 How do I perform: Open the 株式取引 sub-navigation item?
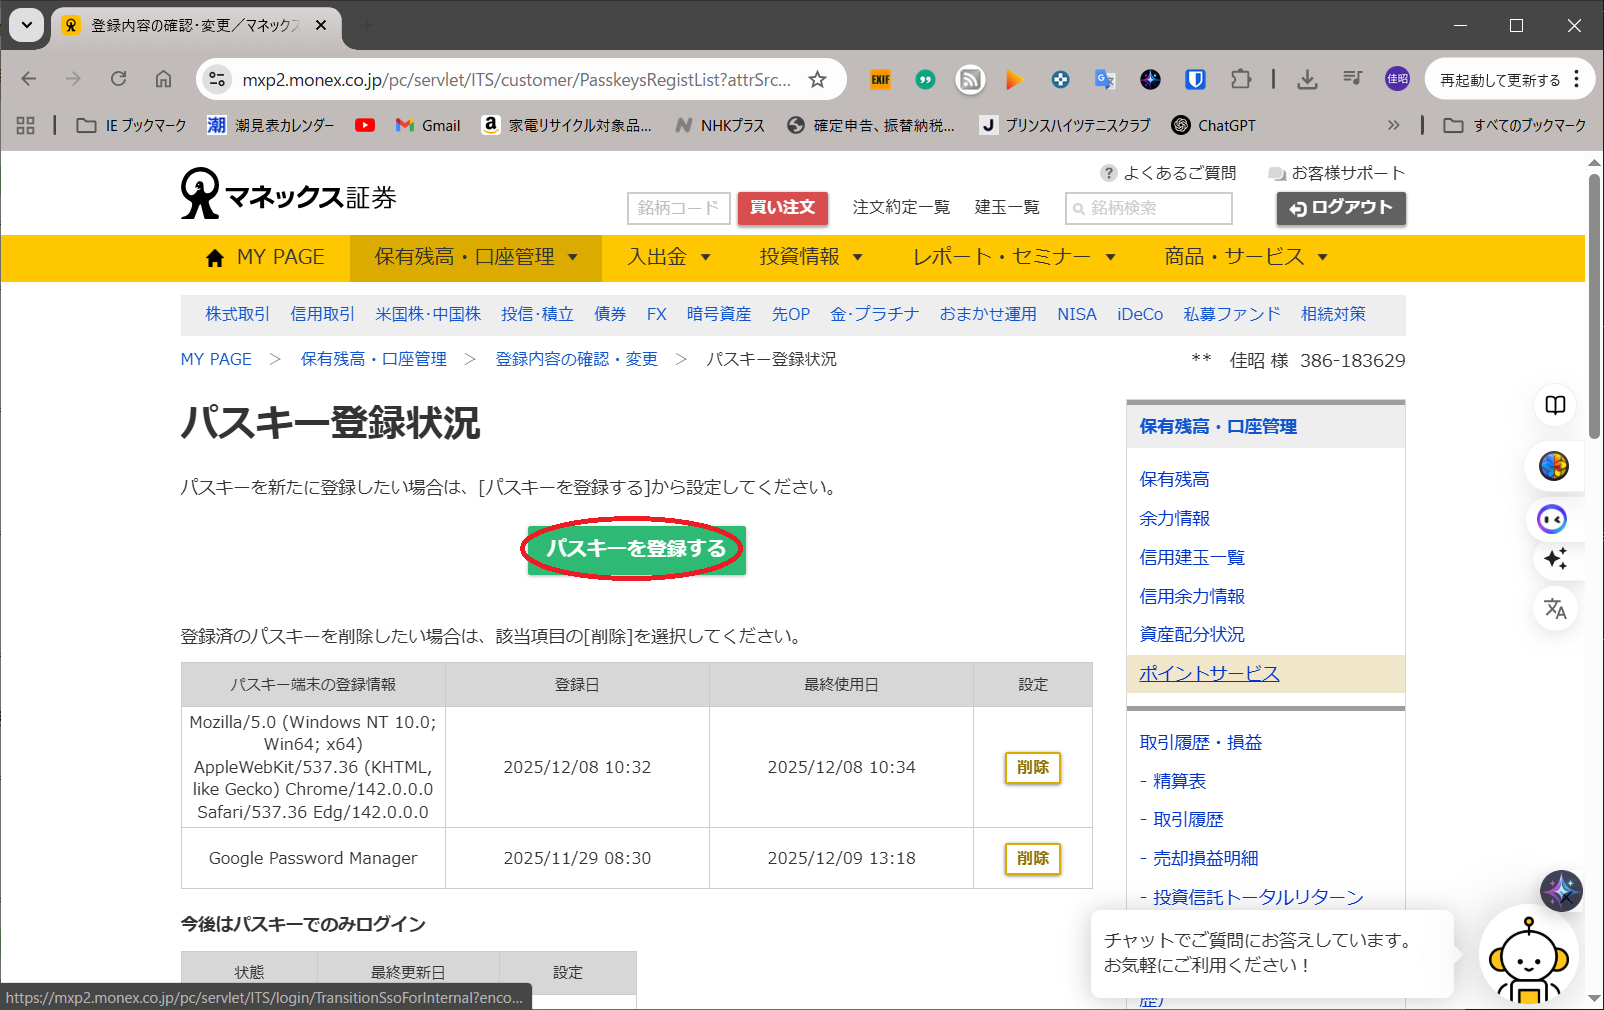tap(237, 314)
